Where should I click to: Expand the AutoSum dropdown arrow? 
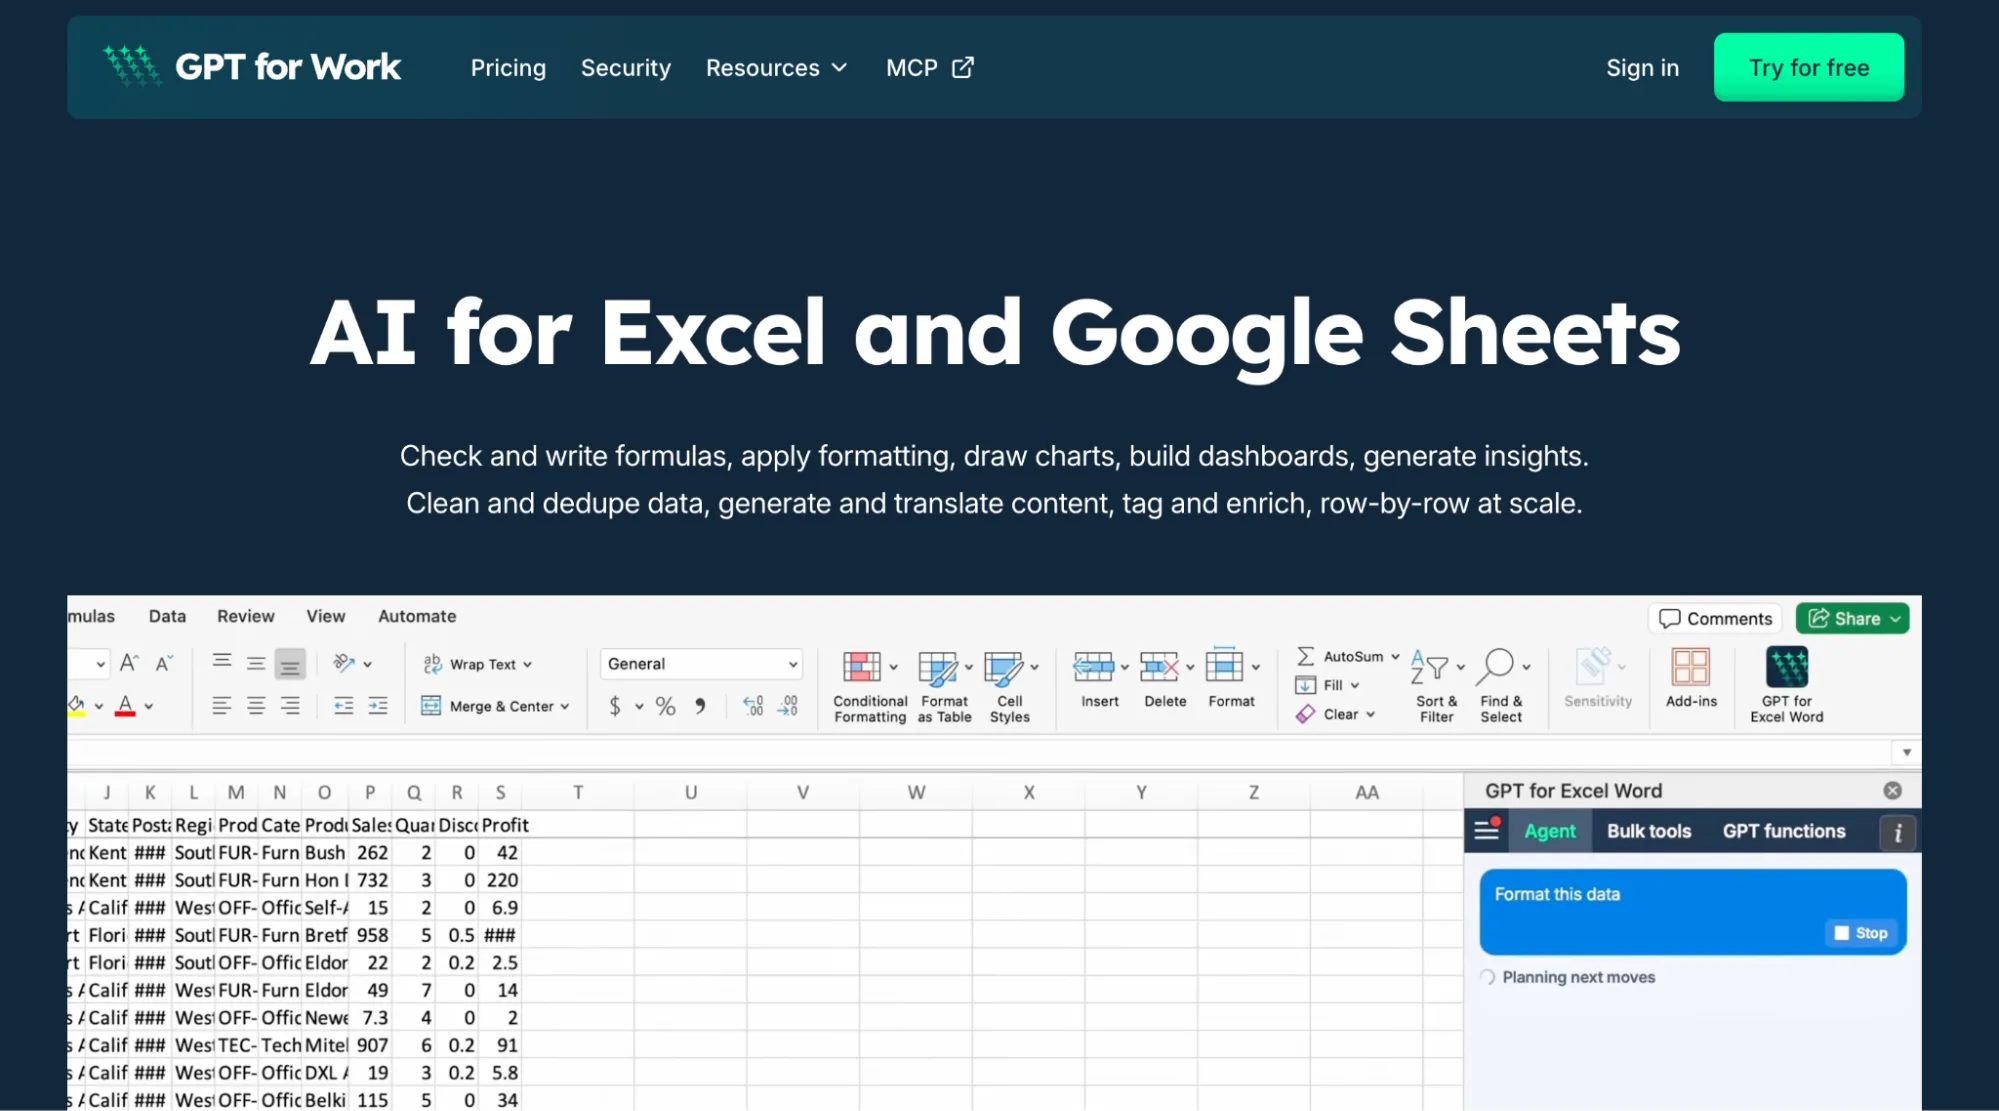1395,657
